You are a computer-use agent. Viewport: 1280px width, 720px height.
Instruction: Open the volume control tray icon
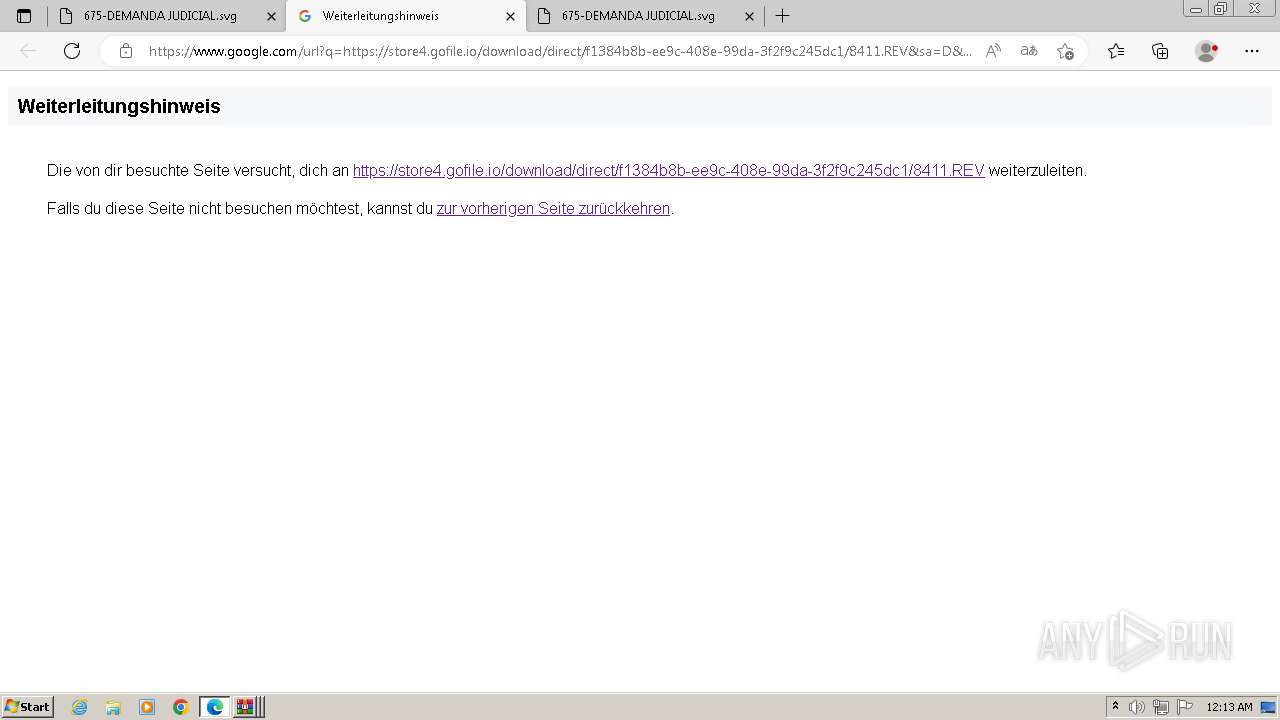pyautogui.click(x=1137, y=707)
